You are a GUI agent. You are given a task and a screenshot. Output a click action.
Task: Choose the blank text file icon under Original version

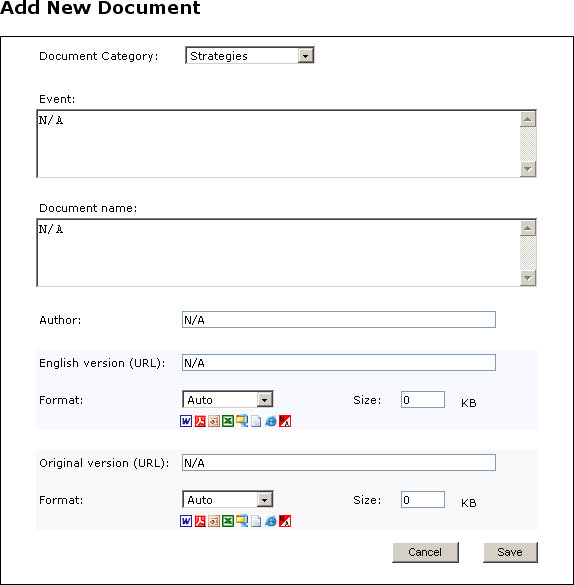(x=256, y=521)
